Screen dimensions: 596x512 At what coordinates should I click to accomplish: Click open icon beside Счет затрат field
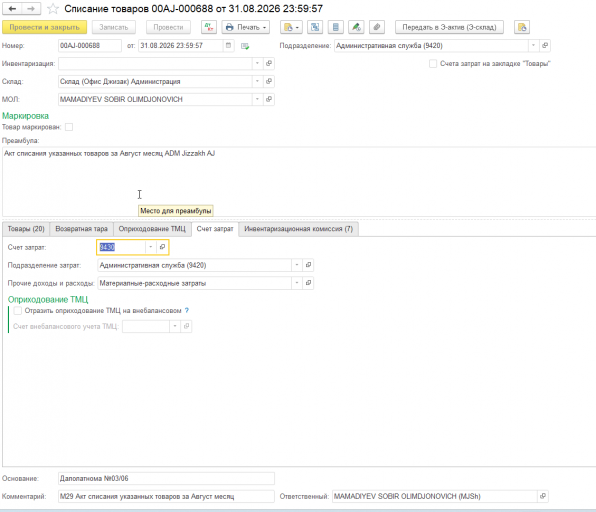pyautogui.click(x=162, y=247)
